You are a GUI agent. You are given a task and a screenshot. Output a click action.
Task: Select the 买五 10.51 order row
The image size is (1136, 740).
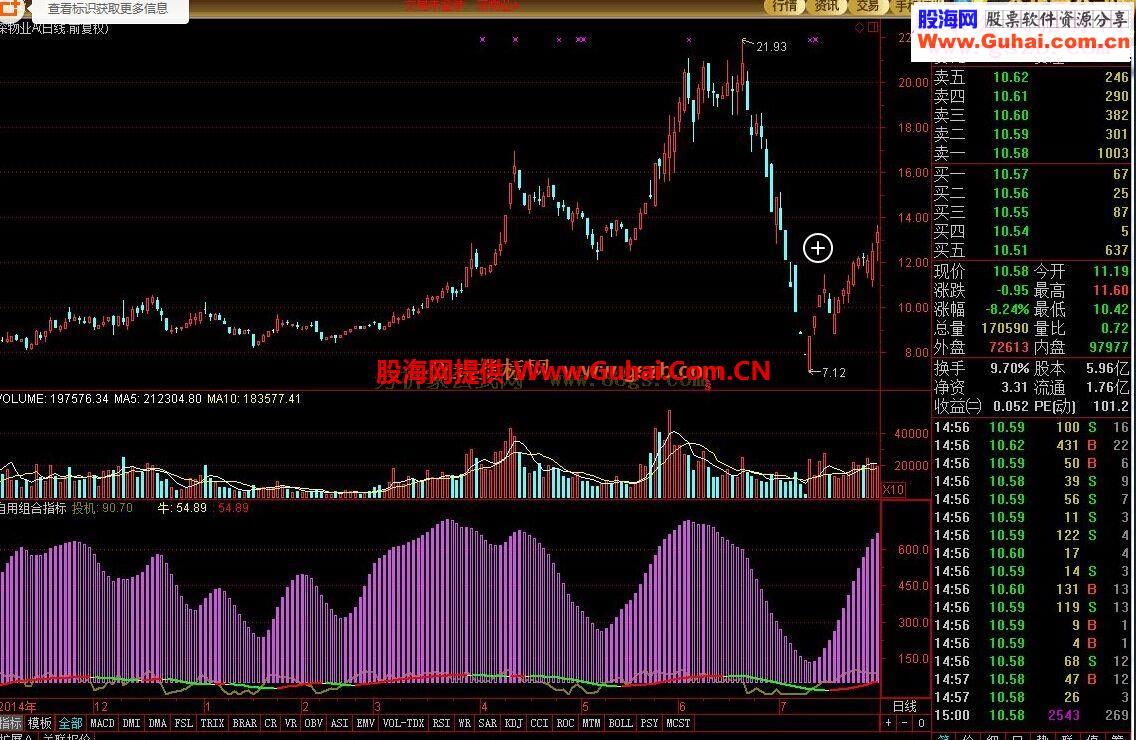[x=1031, y=250]
